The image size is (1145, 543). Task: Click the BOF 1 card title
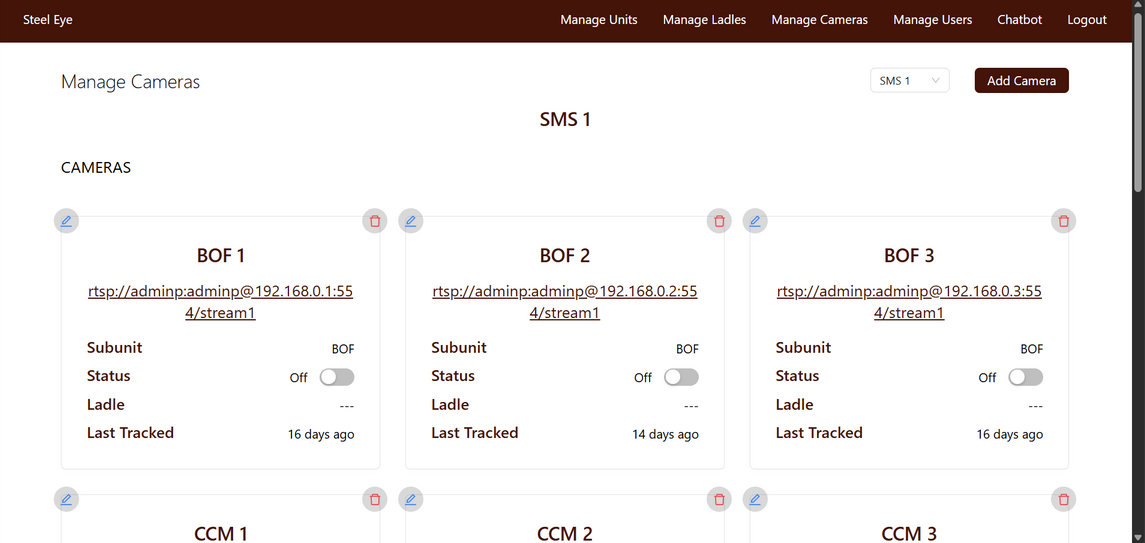coord(221,255)
